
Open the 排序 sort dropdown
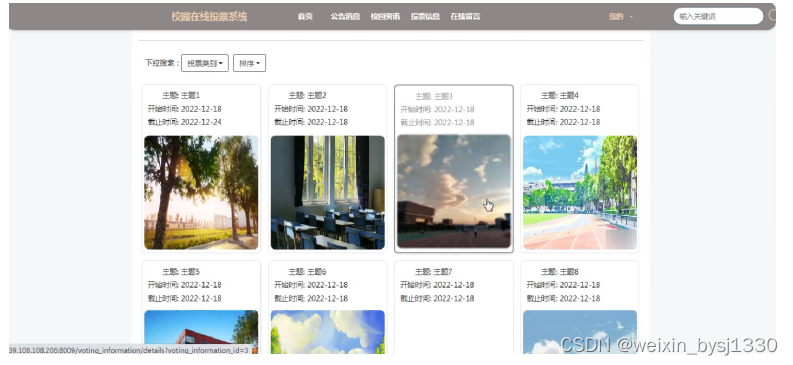click(x=249, y=63)
